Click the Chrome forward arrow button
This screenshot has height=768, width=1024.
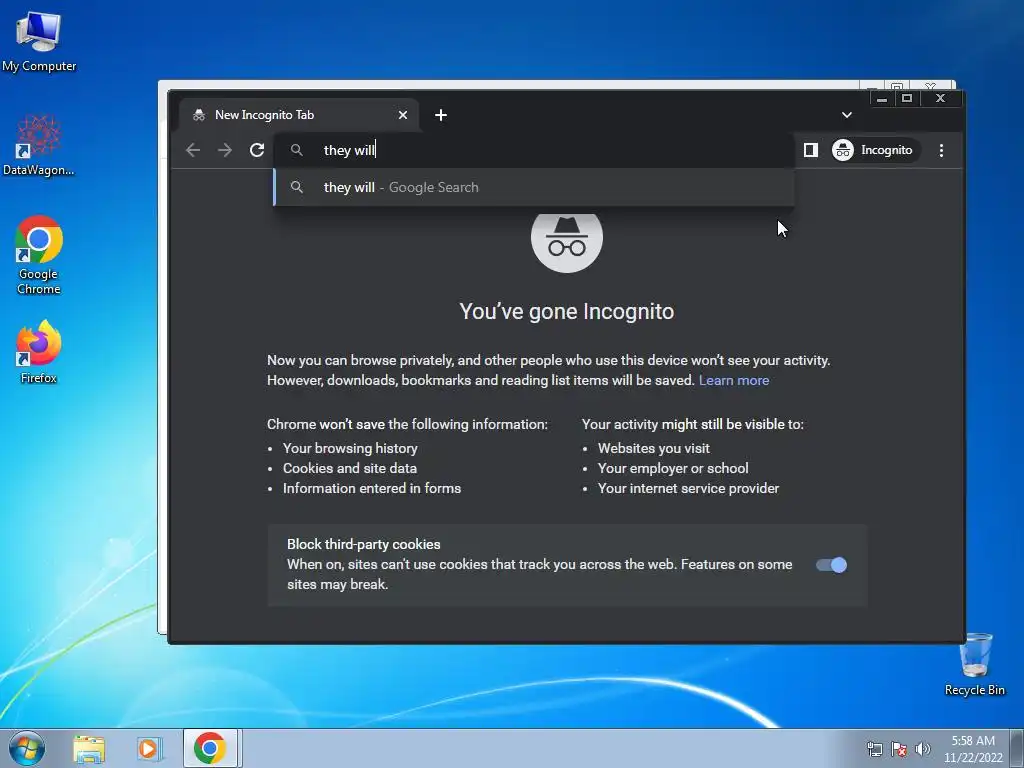tap(225, 150)
